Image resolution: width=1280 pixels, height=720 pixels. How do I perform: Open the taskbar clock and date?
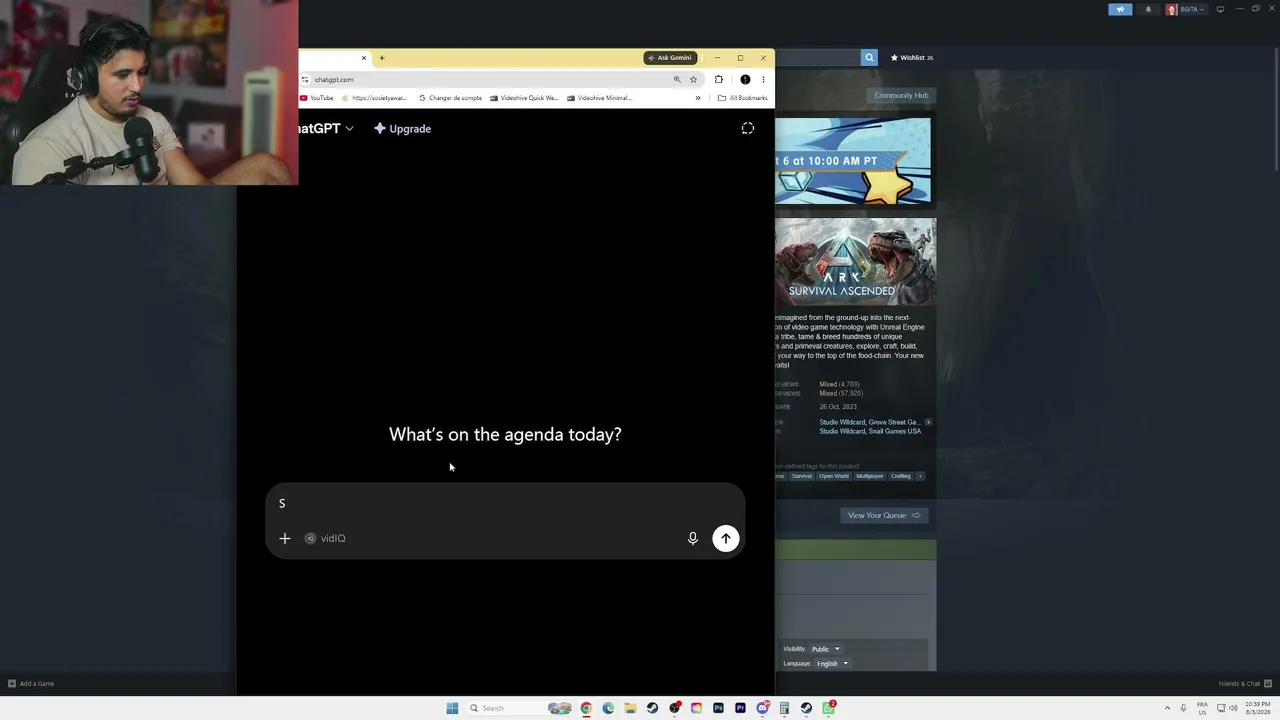(1257, 708)
